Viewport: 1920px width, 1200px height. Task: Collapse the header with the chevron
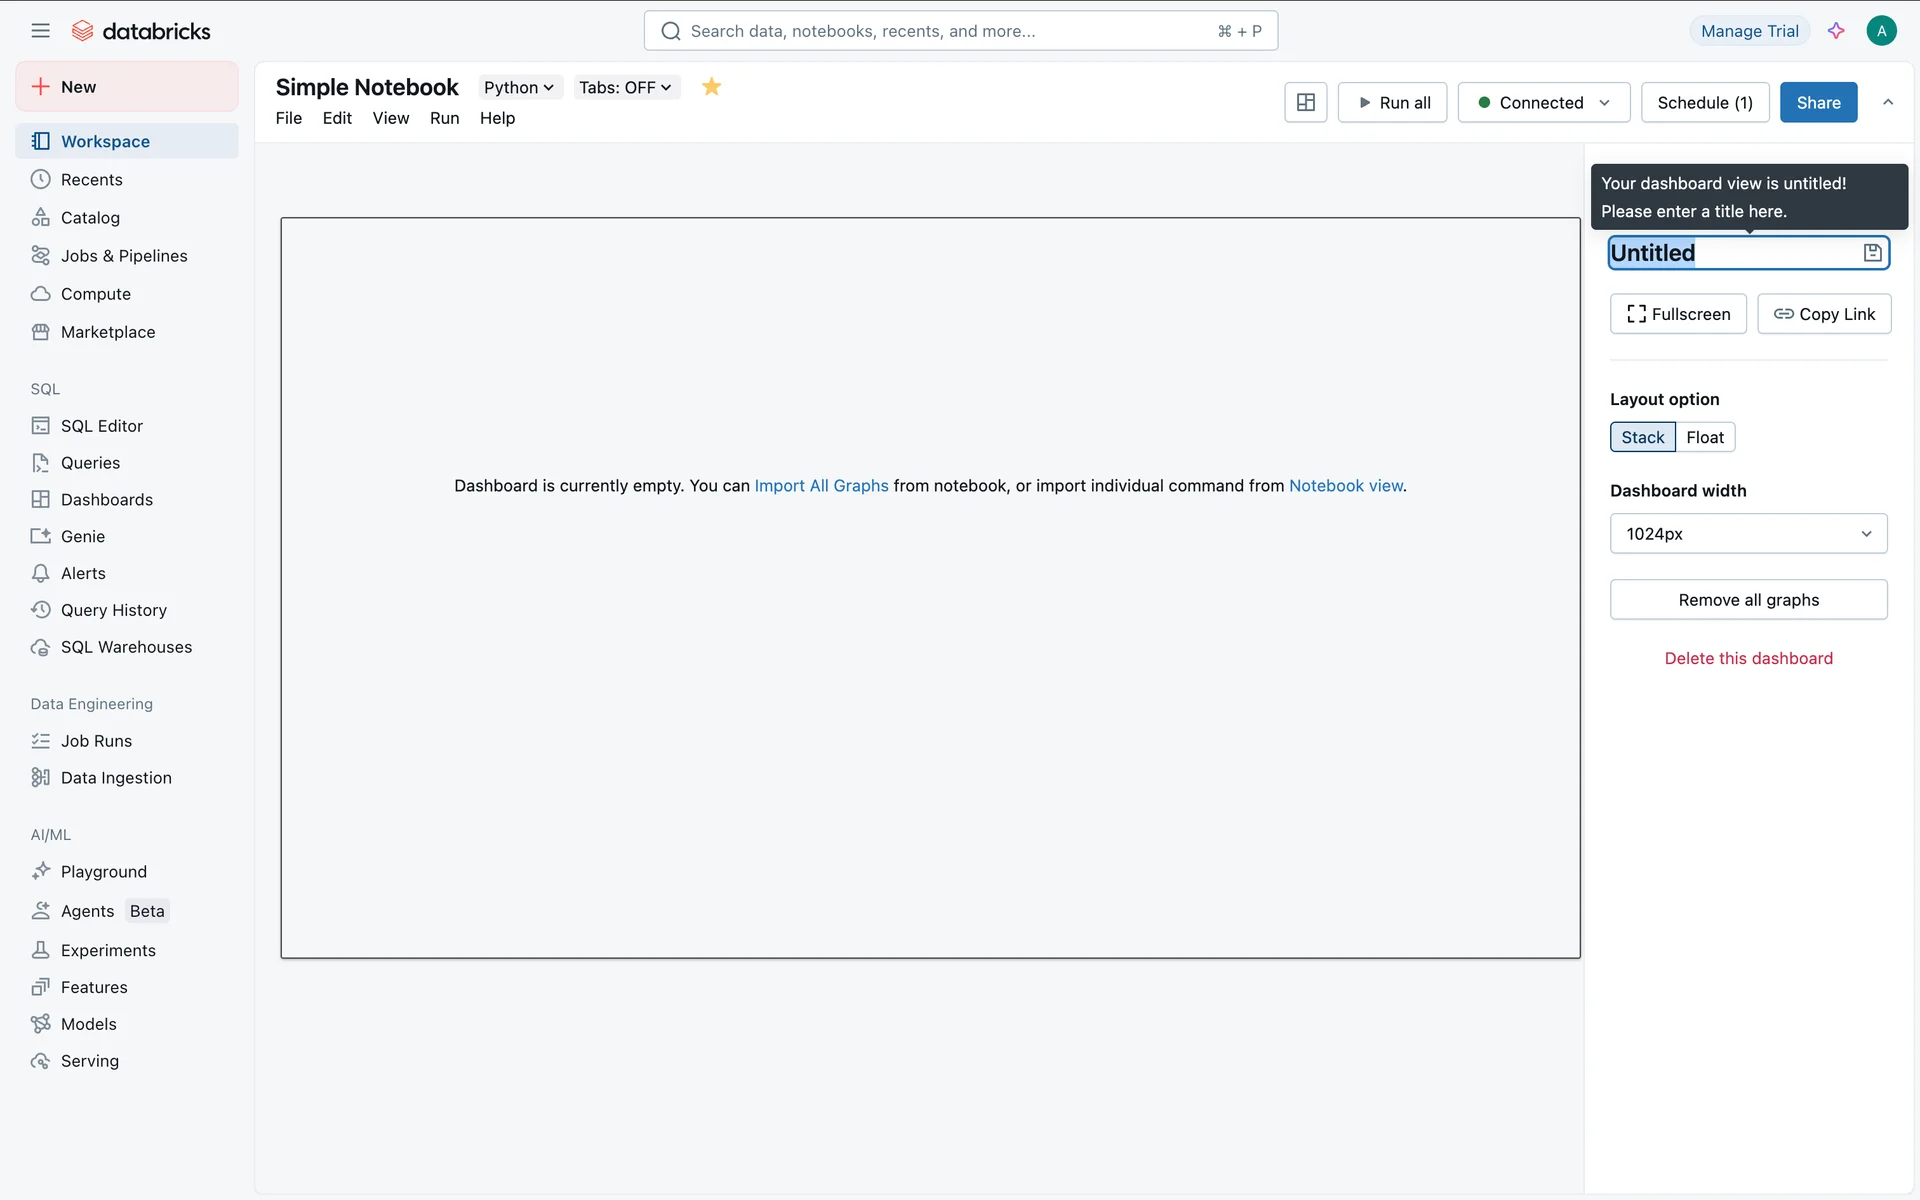click(1888, 102)
